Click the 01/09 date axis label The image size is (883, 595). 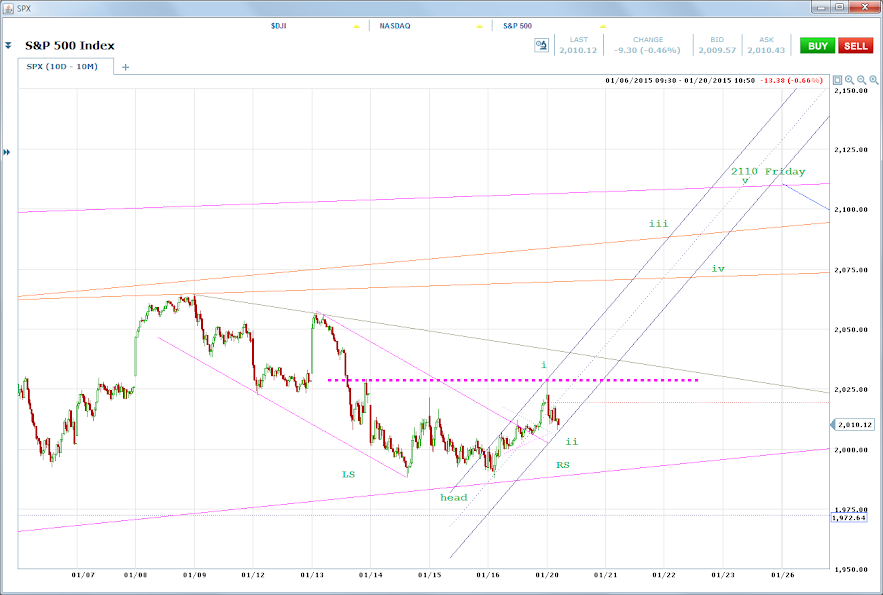[194, 575]
